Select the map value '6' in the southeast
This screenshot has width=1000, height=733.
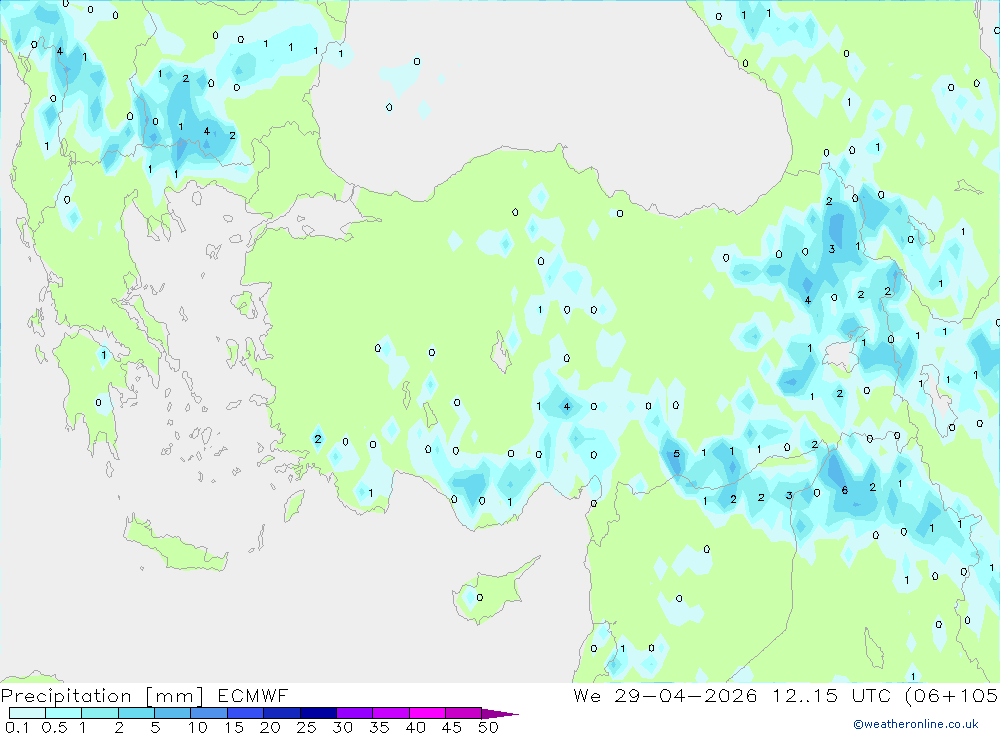pos(845,490)
